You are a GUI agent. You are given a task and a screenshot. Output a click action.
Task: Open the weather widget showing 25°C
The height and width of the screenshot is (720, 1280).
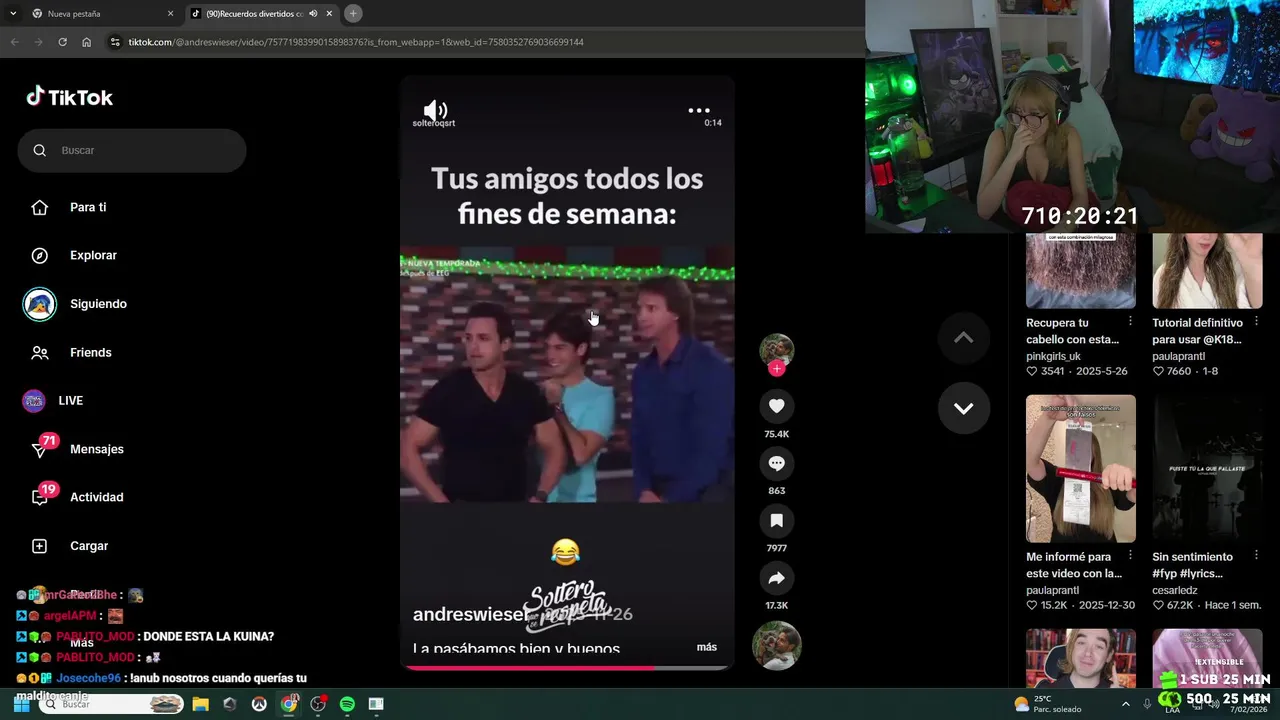point(1048,704)
